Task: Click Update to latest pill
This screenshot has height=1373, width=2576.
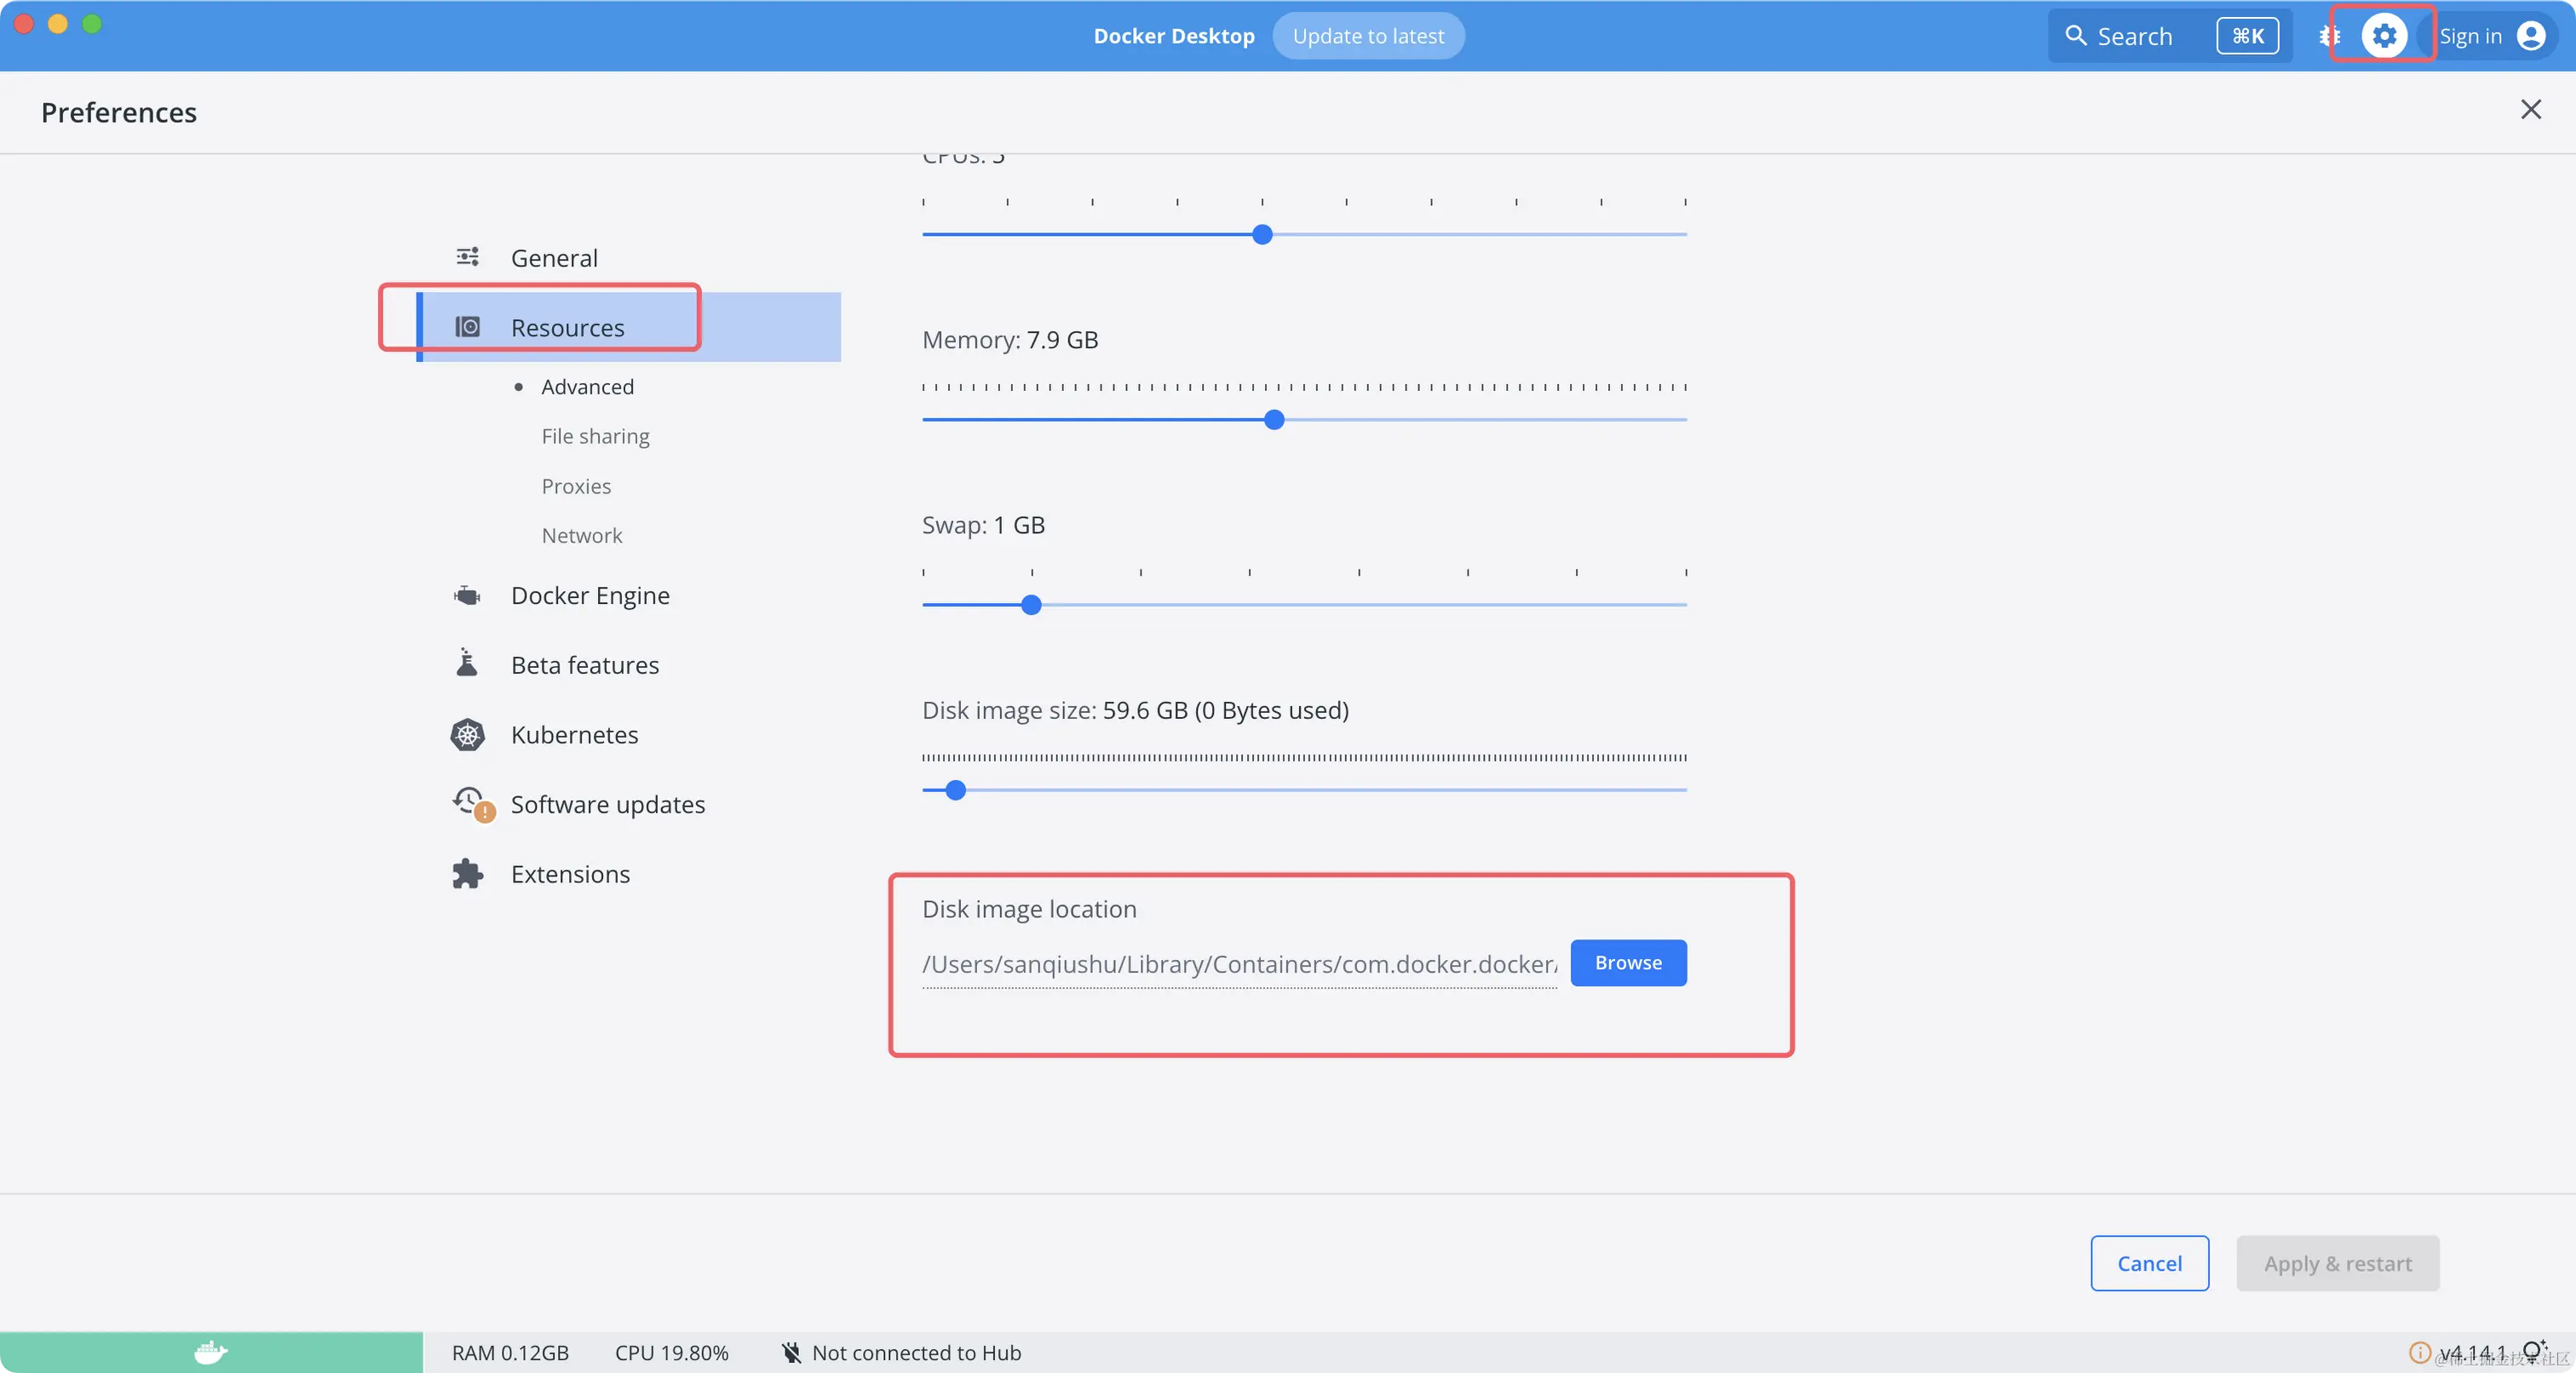Action: pyautogui.click(x=1367, y=36)
